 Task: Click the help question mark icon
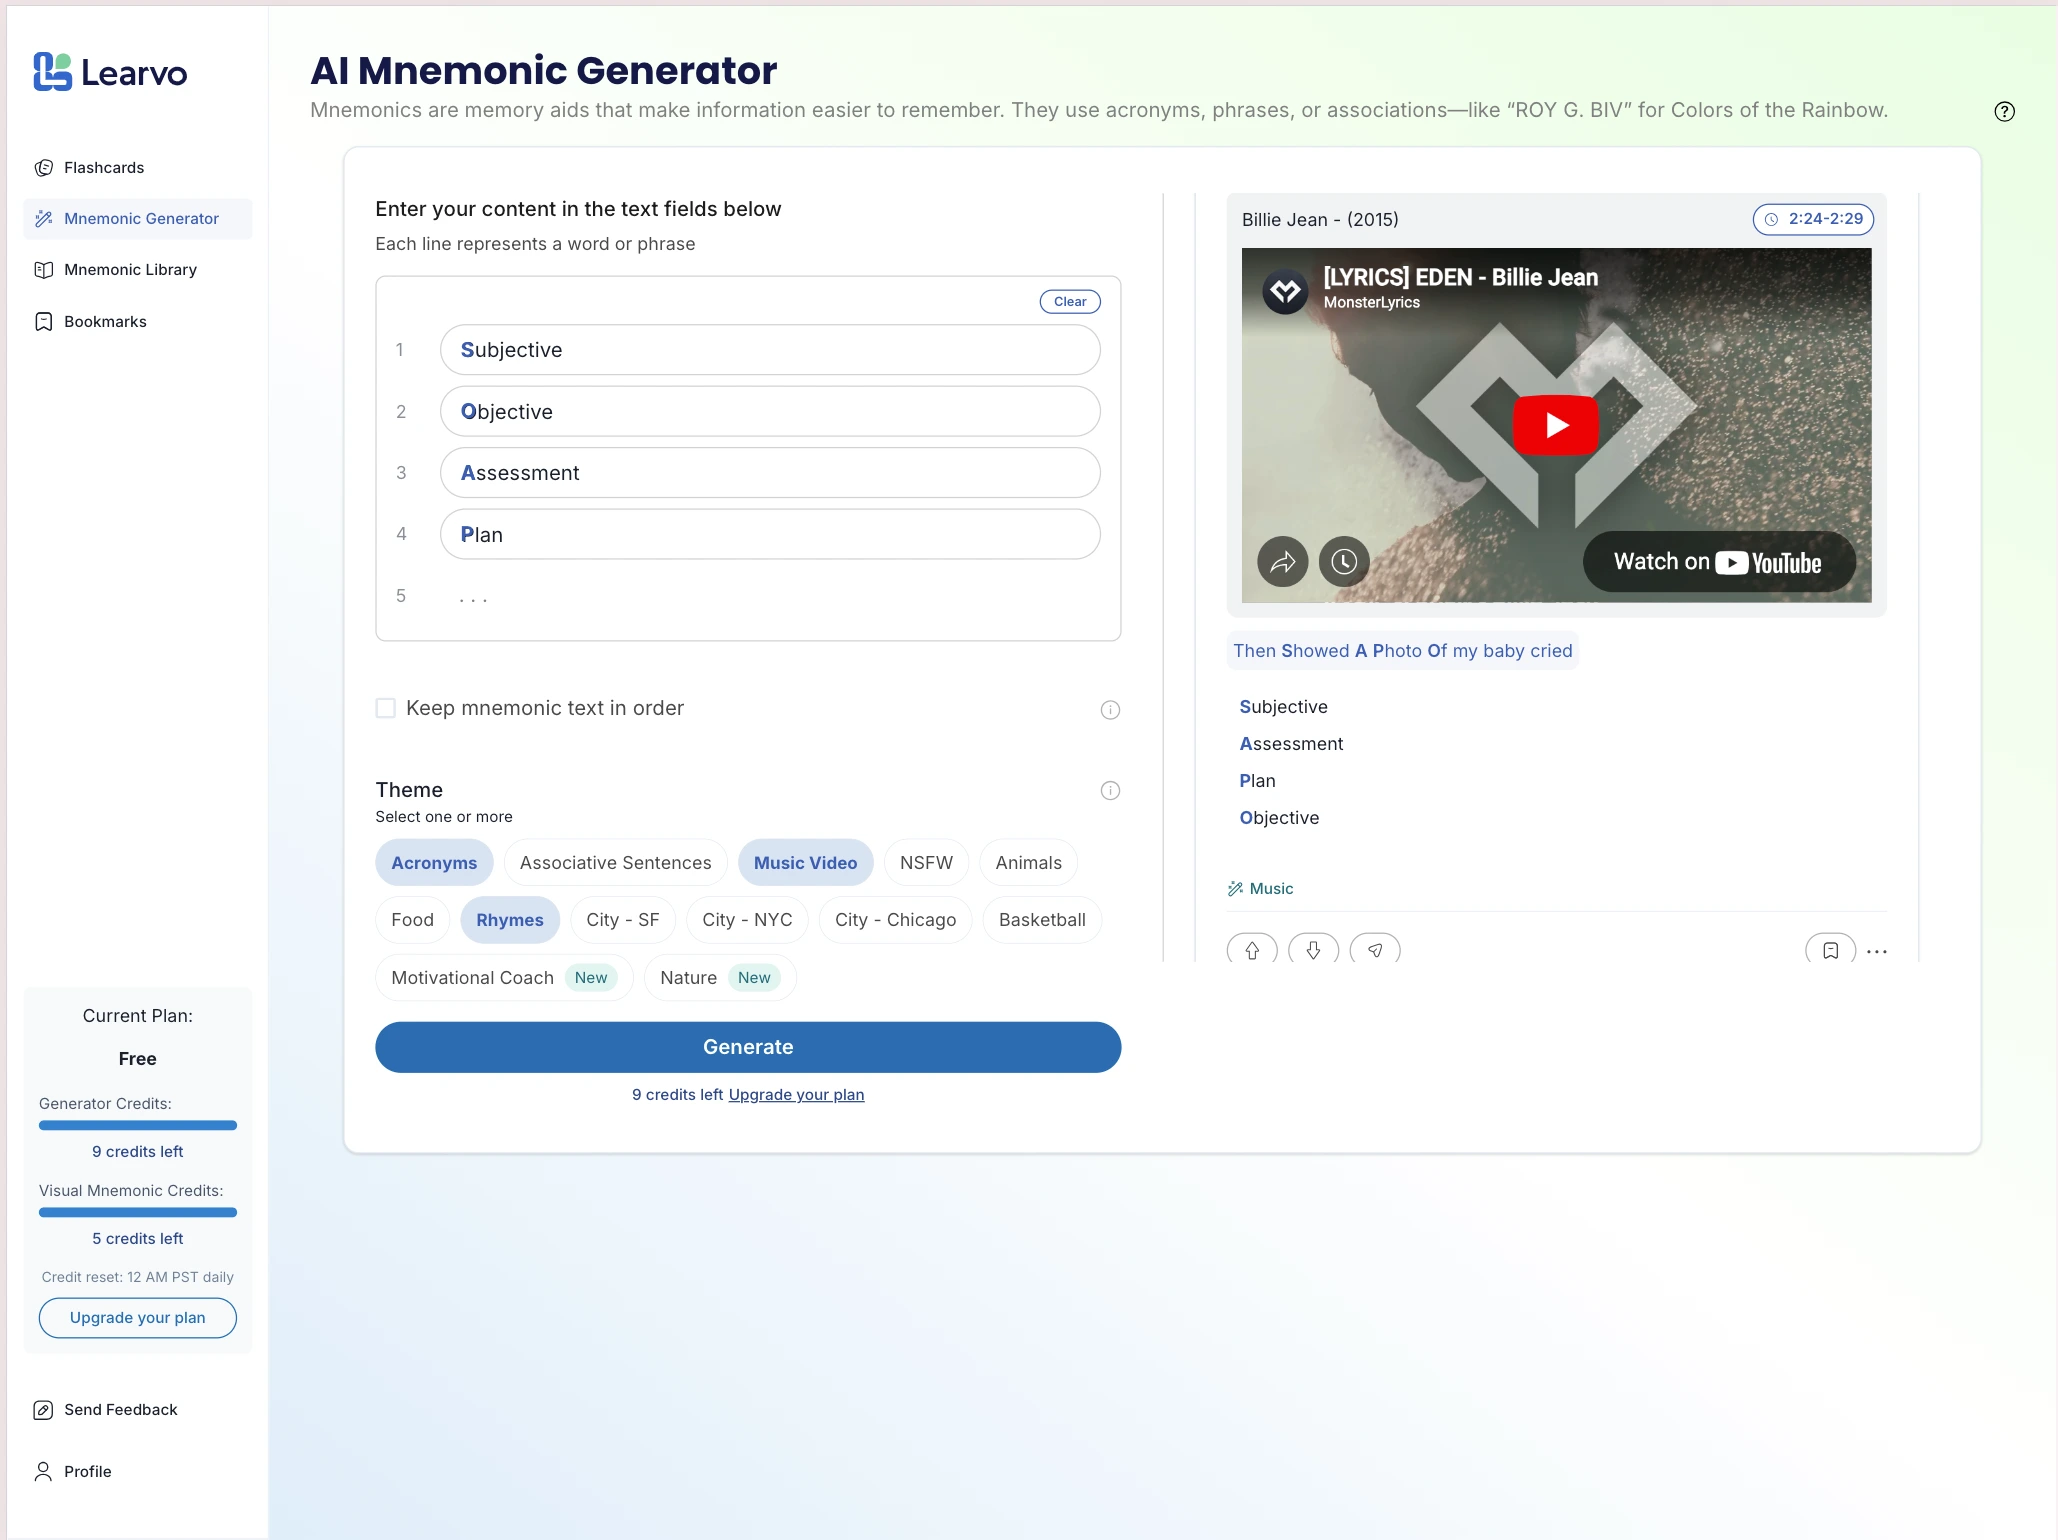pos(2004,111)
